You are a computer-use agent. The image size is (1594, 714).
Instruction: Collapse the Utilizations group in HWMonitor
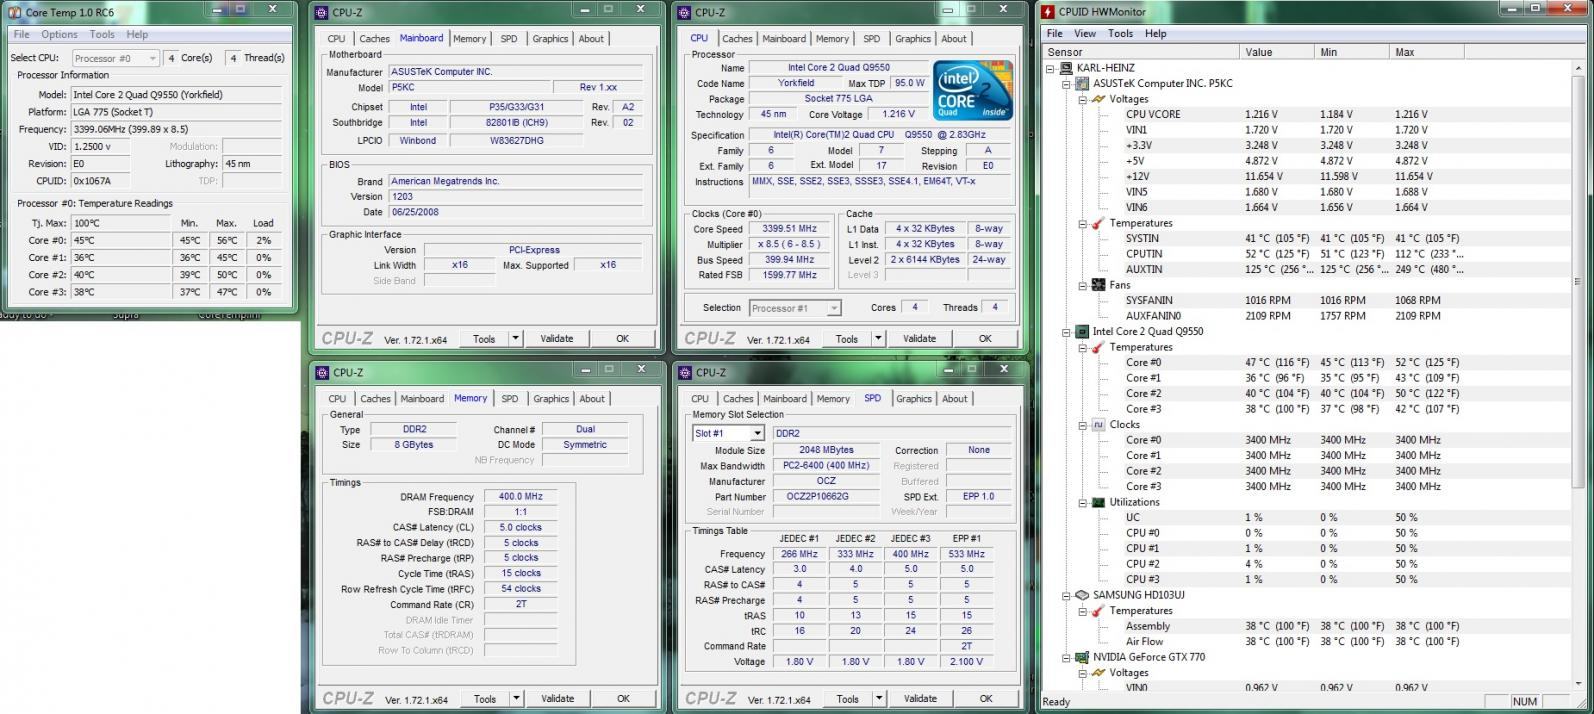tap(1083, 503)
